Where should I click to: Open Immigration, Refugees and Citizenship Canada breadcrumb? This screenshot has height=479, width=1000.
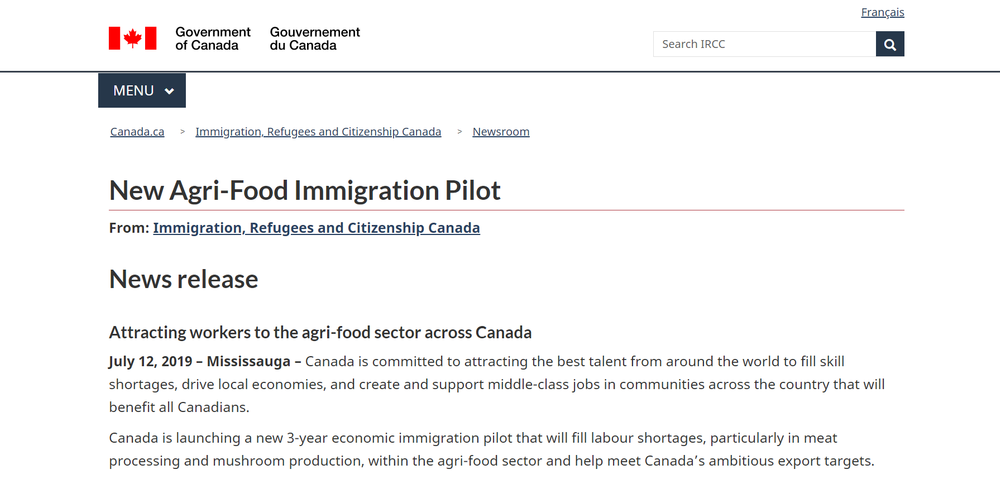[318, 131]
